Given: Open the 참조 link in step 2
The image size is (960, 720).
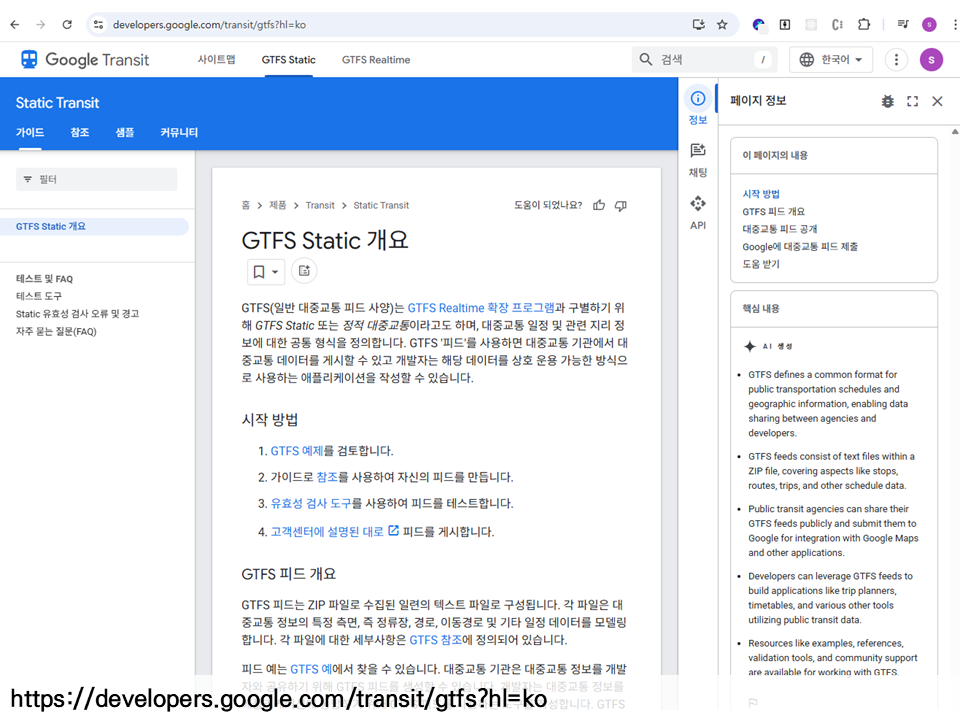Looking at the screenshot, I should (328, 477).
